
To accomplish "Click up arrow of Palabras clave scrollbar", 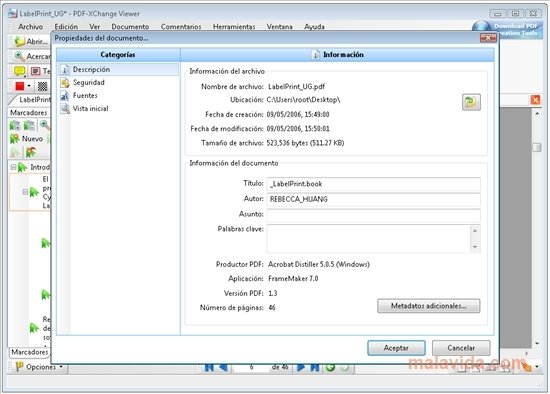I will [x=475, y=231].
